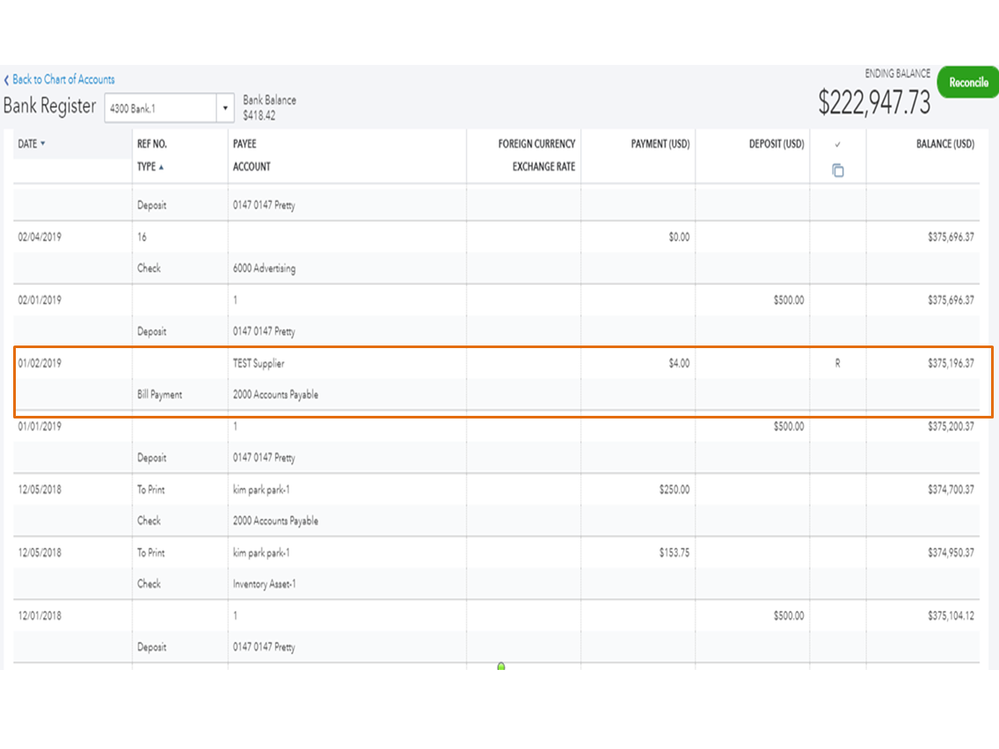999x749 pixels.
Task: Open the bank account dropdown arrow
Action: click(226, 108)
